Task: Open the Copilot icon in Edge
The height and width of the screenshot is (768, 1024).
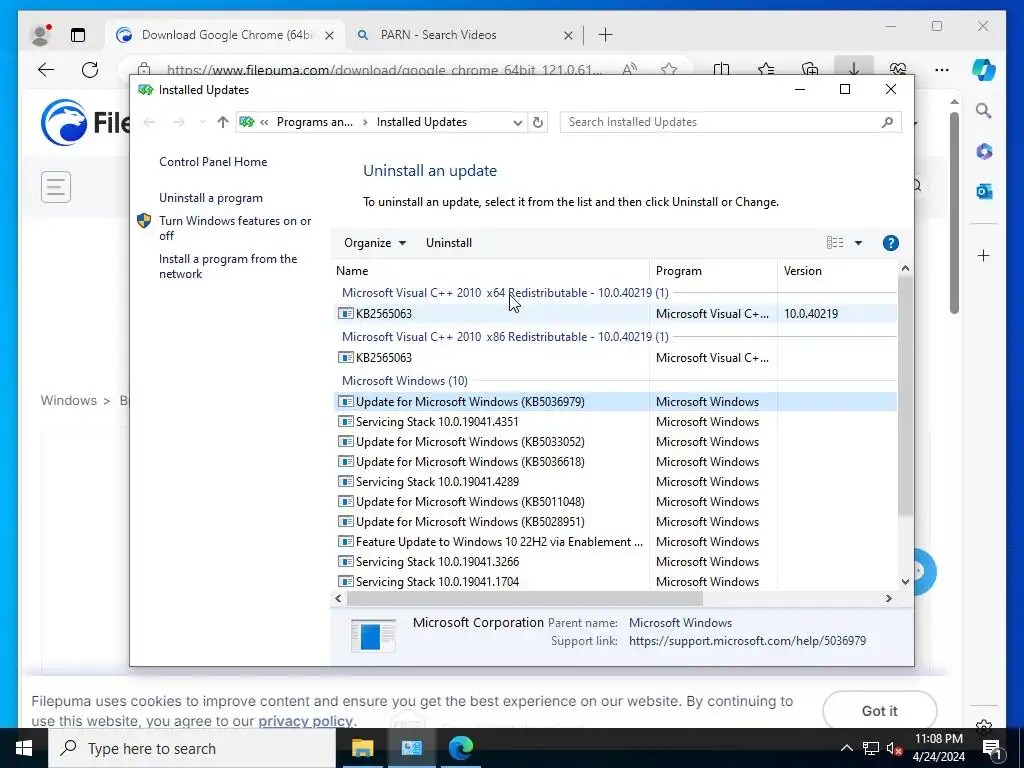Action: [984, 70]
